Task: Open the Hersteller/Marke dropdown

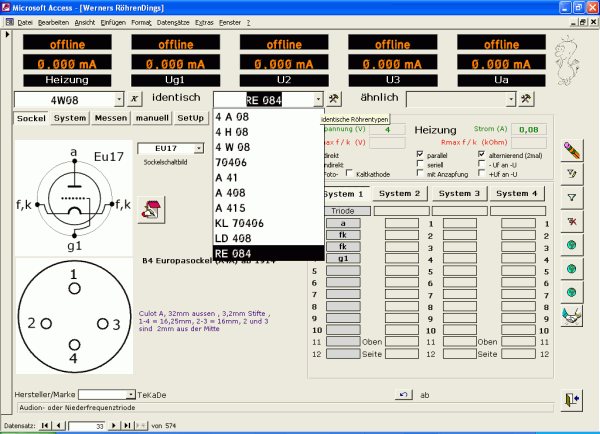Action: [x=130, y=394]
